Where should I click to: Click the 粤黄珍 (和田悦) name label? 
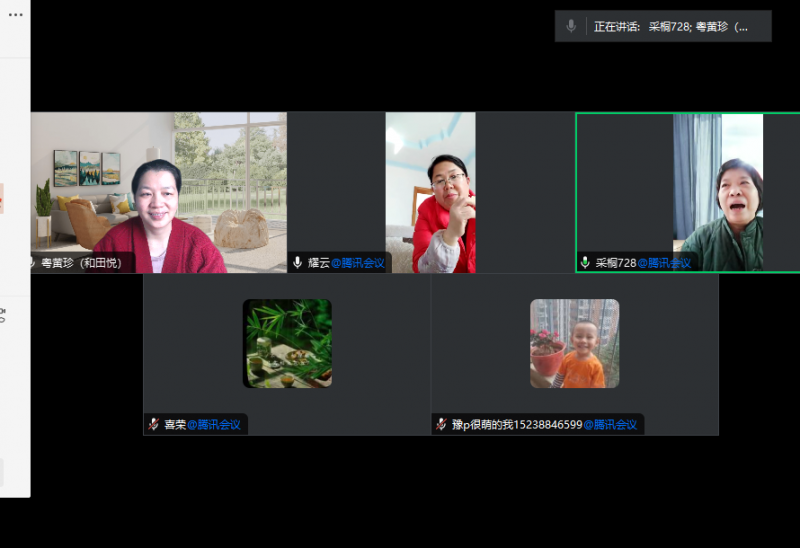(x=81, y=263)
